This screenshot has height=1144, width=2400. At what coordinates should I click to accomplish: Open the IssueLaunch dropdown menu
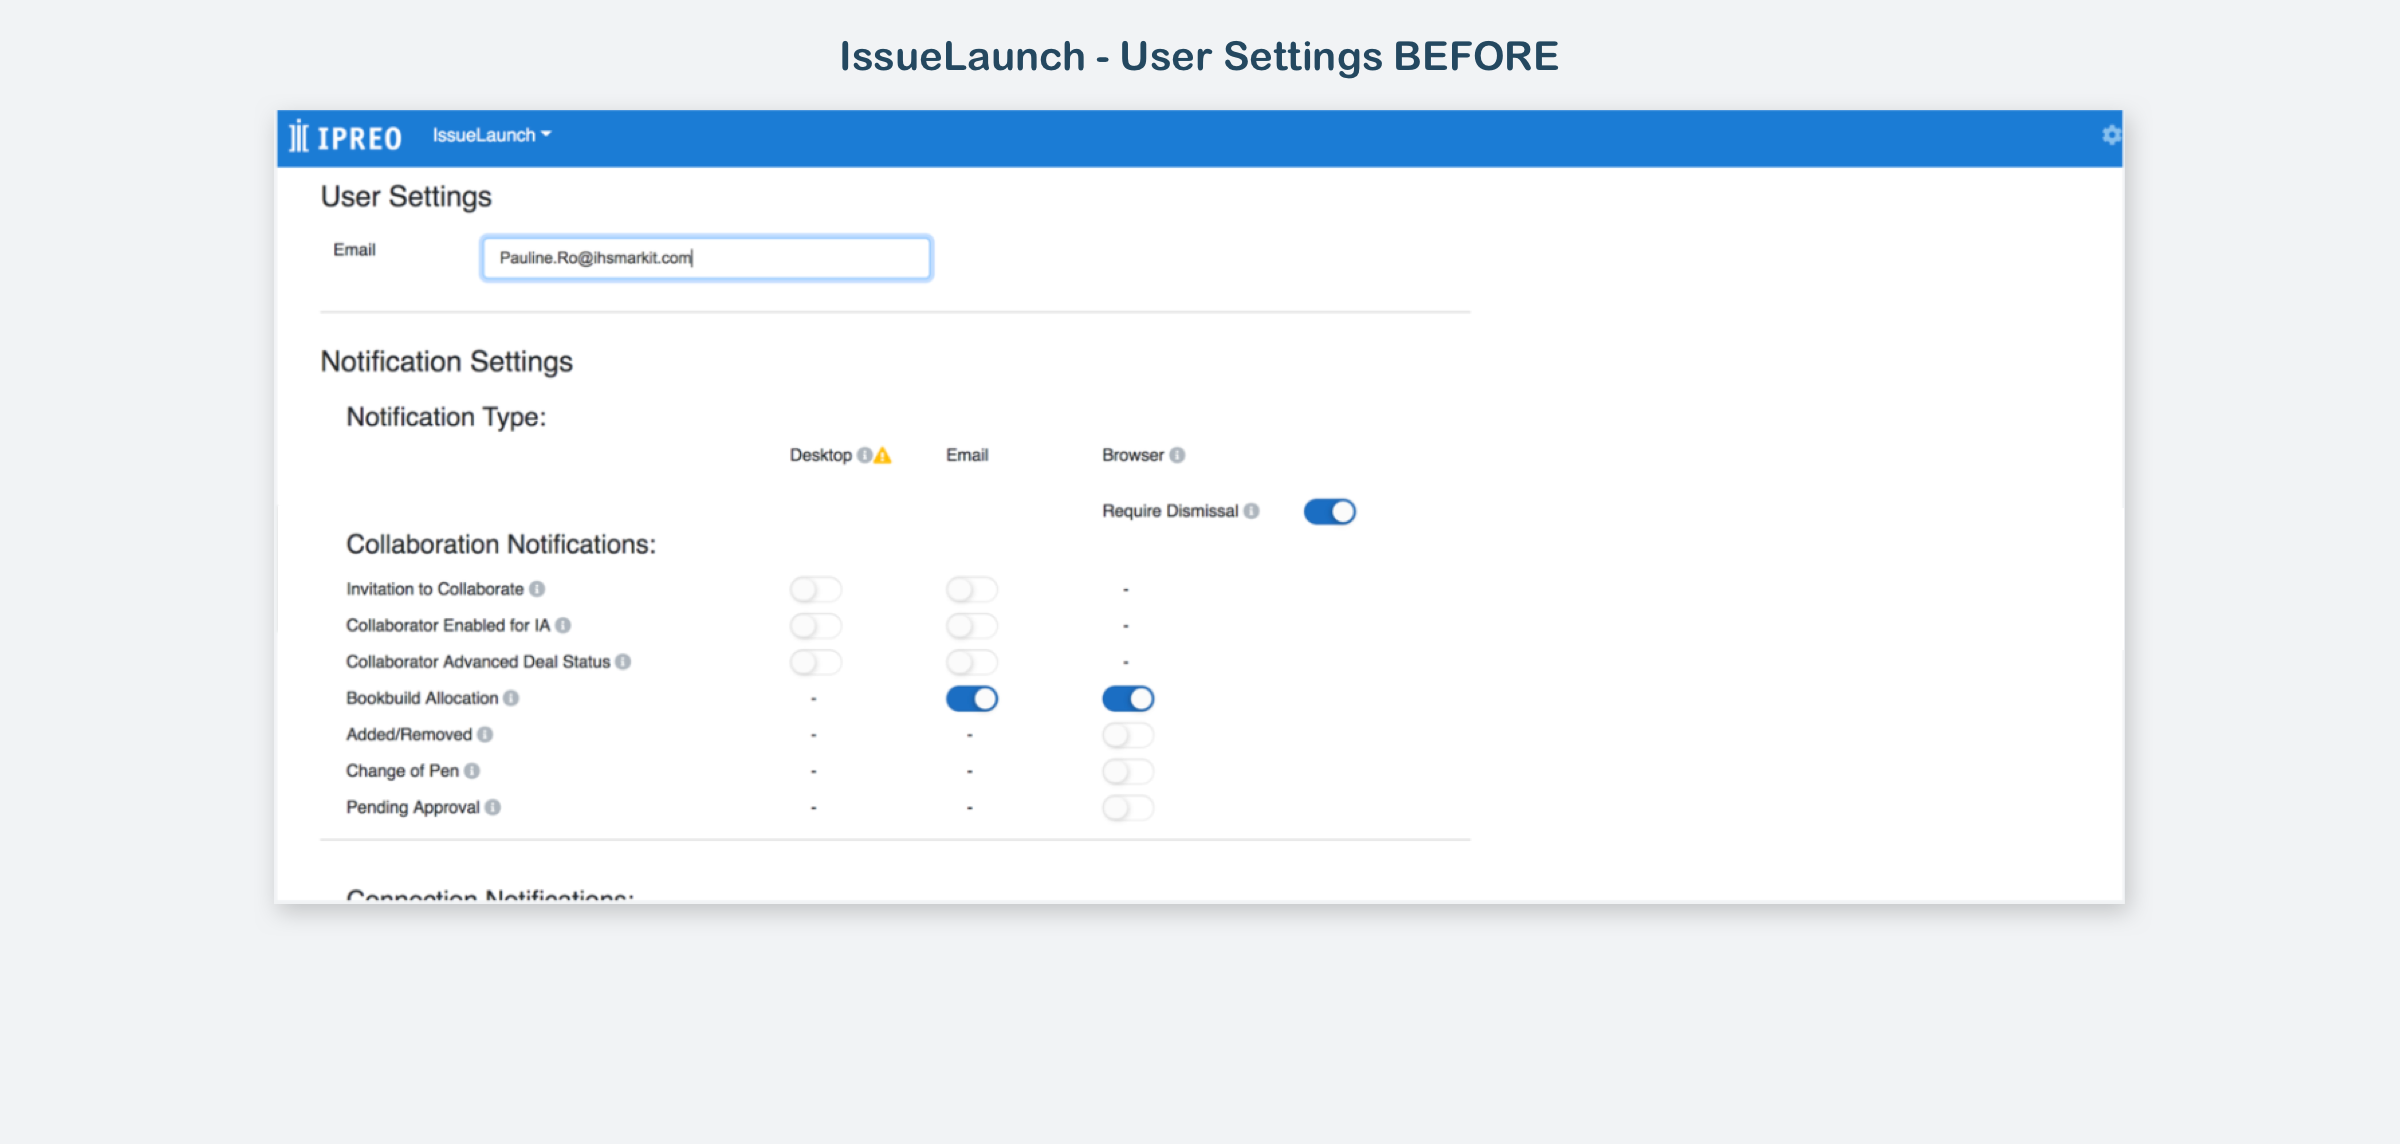pos(492,135)
